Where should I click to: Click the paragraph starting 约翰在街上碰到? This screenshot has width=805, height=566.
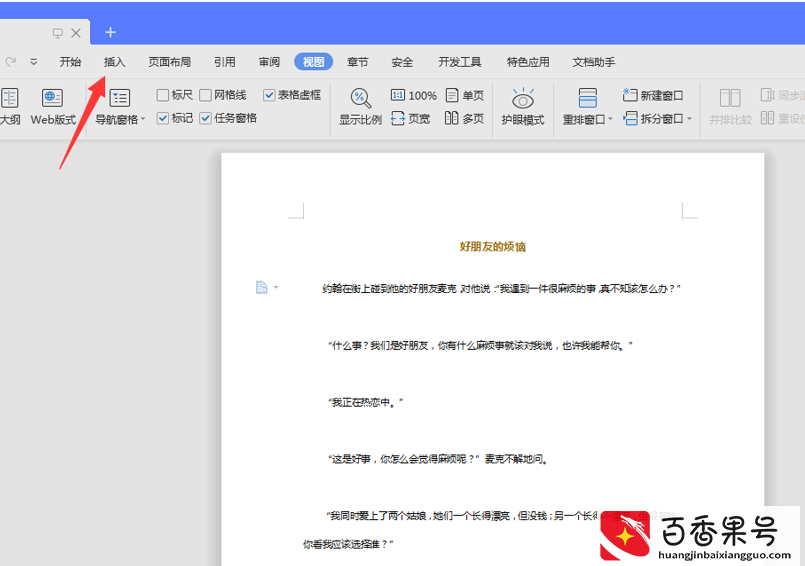click(x=501, y=289)
